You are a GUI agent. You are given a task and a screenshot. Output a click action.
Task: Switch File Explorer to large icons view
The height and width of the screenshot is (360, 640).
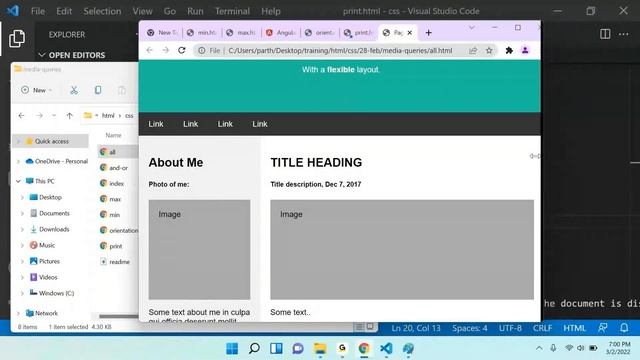[x=370, y=327]
